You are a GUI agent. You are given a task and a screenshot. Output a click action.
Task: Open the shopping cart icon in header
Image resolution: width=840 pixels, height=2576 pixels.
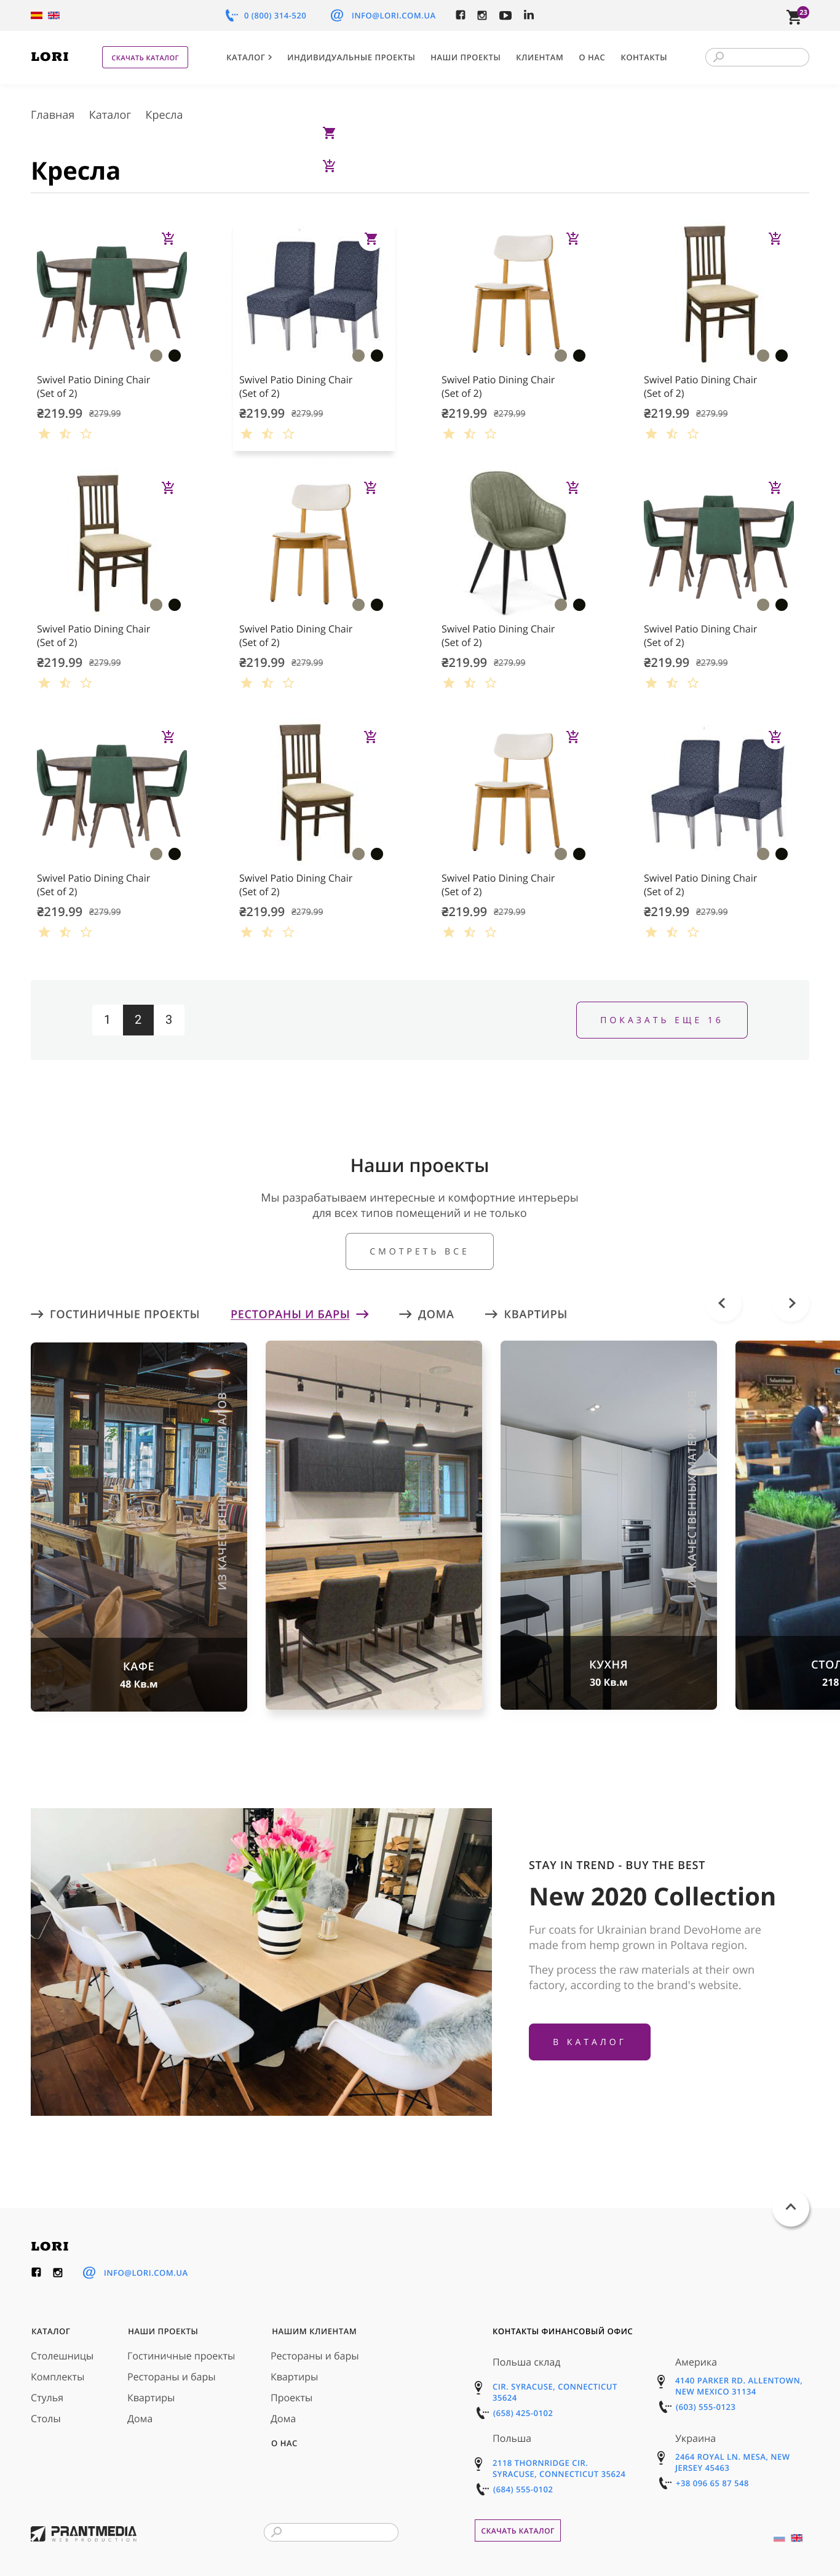tap(795, 16)
